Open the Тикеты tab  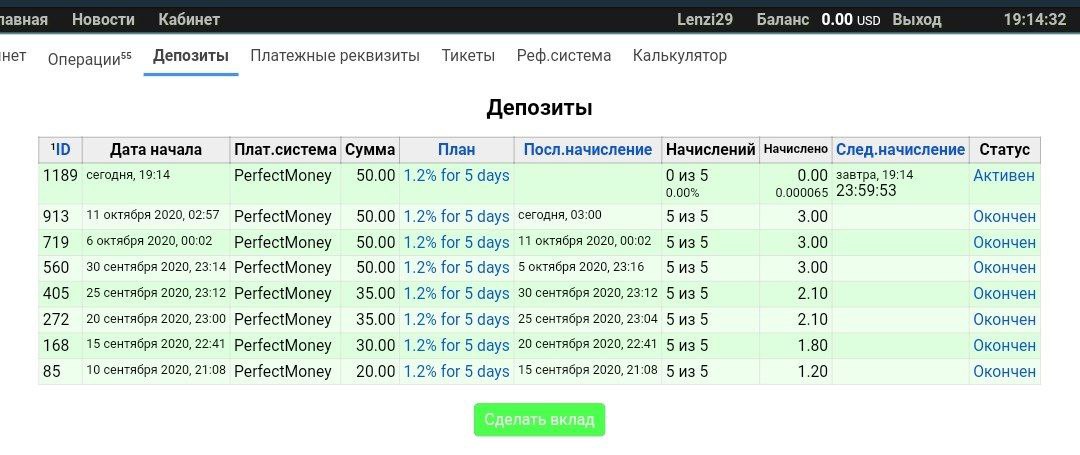point(468,56)
